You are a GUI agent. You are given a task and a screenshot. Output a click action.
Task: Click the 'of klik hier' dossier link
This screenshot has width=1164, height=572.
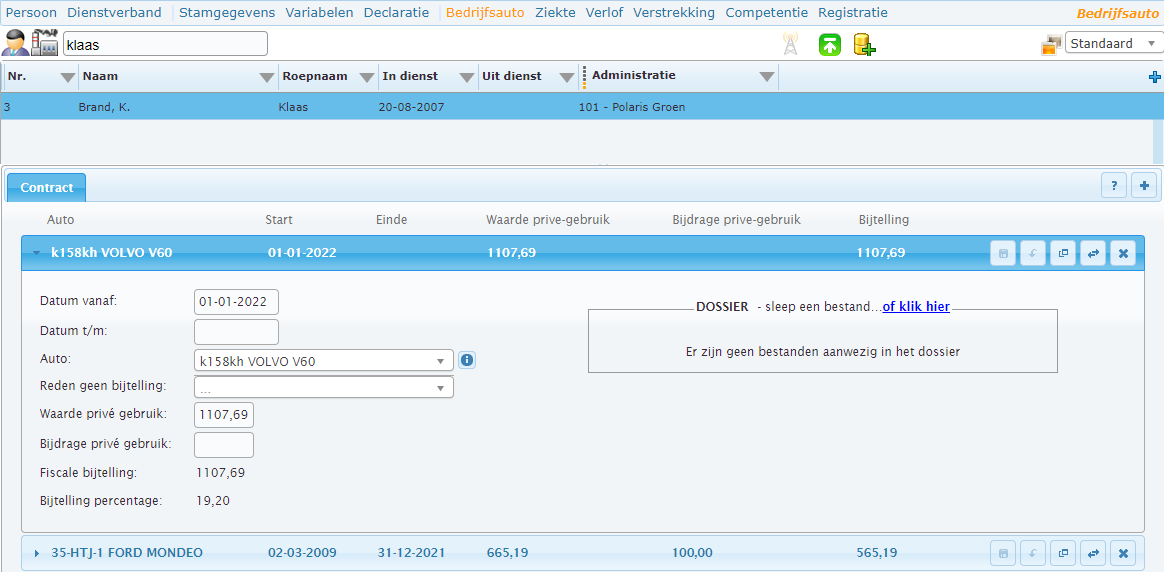pos(916,306)
